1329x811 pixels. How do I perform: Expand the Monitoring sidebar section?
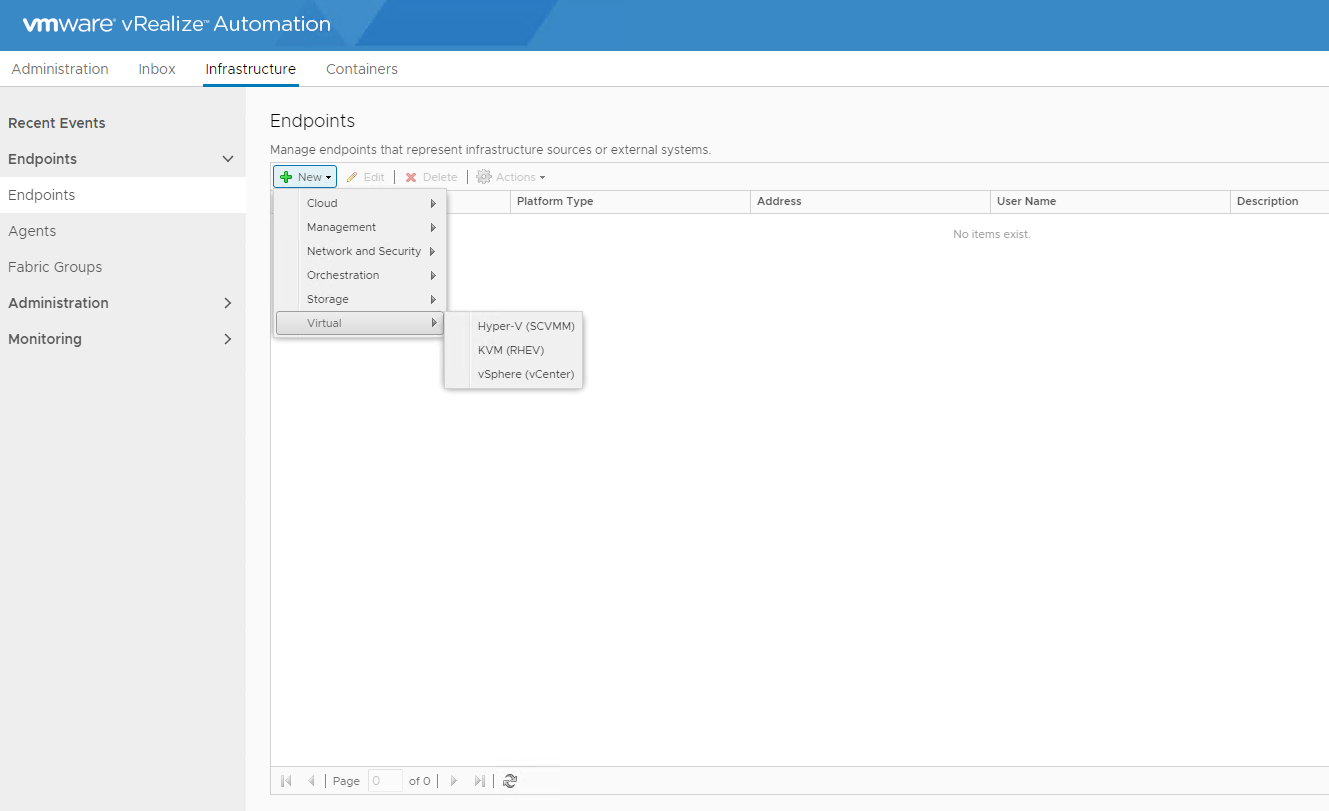pos(228,339)
